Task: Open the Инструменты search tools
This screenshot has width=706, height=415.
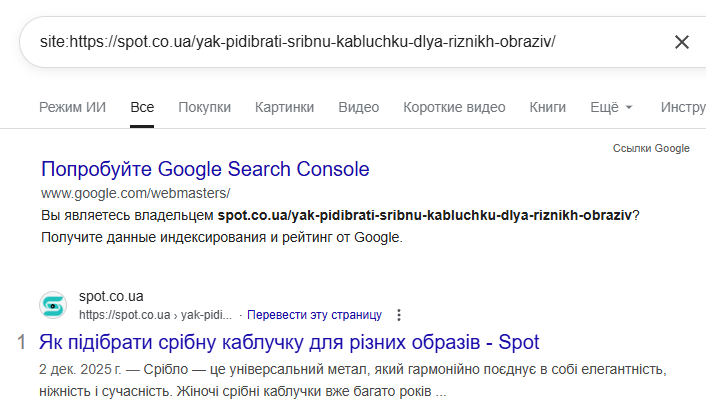Action: coord(683,107)
